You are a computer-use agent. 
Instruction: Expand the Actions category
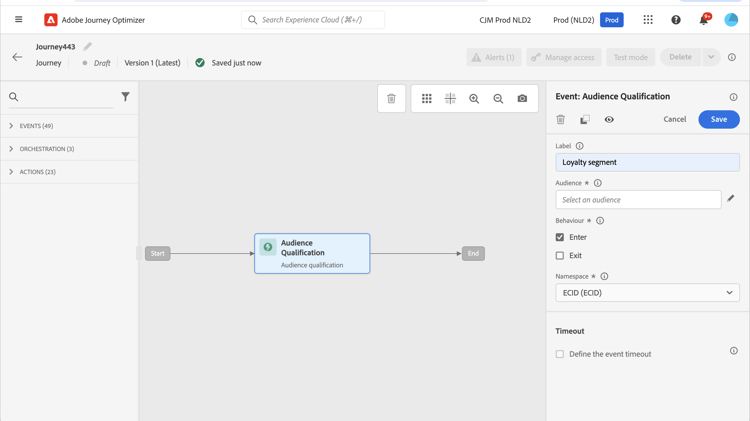pos(12,172)
